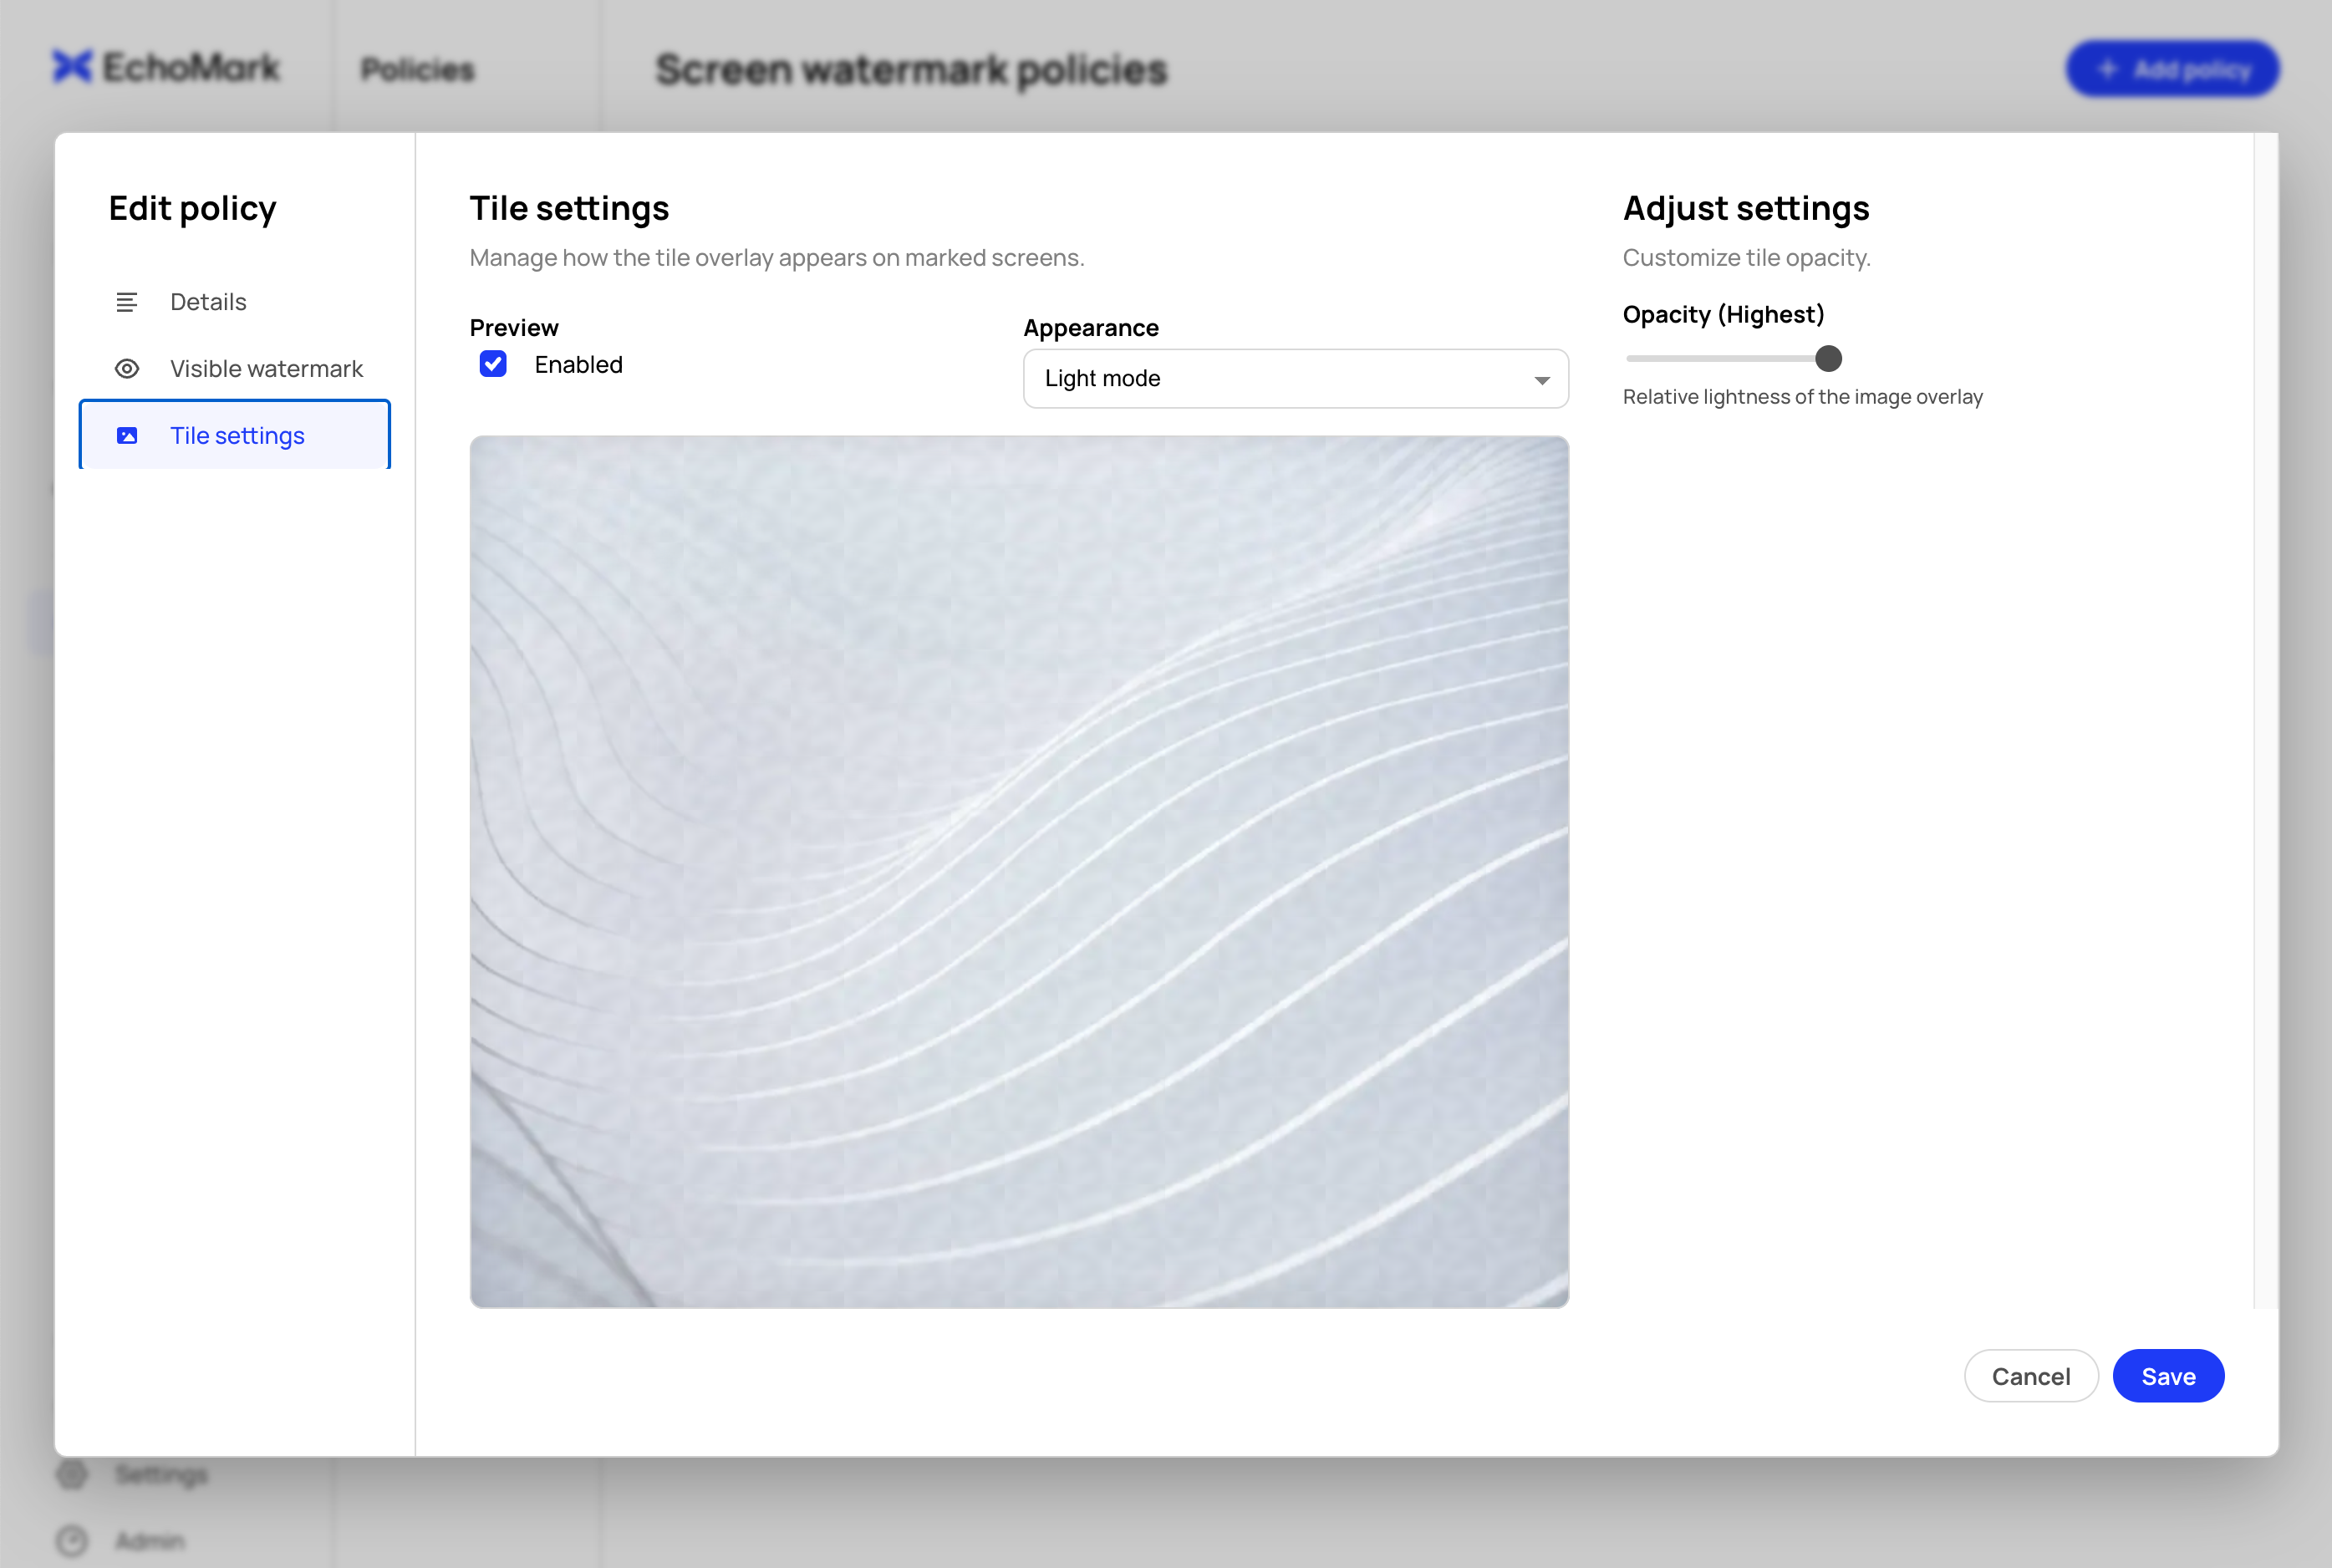Click the Screen watermark policies title
This screenshot has height=1568, width=2332.
[911, 69]
